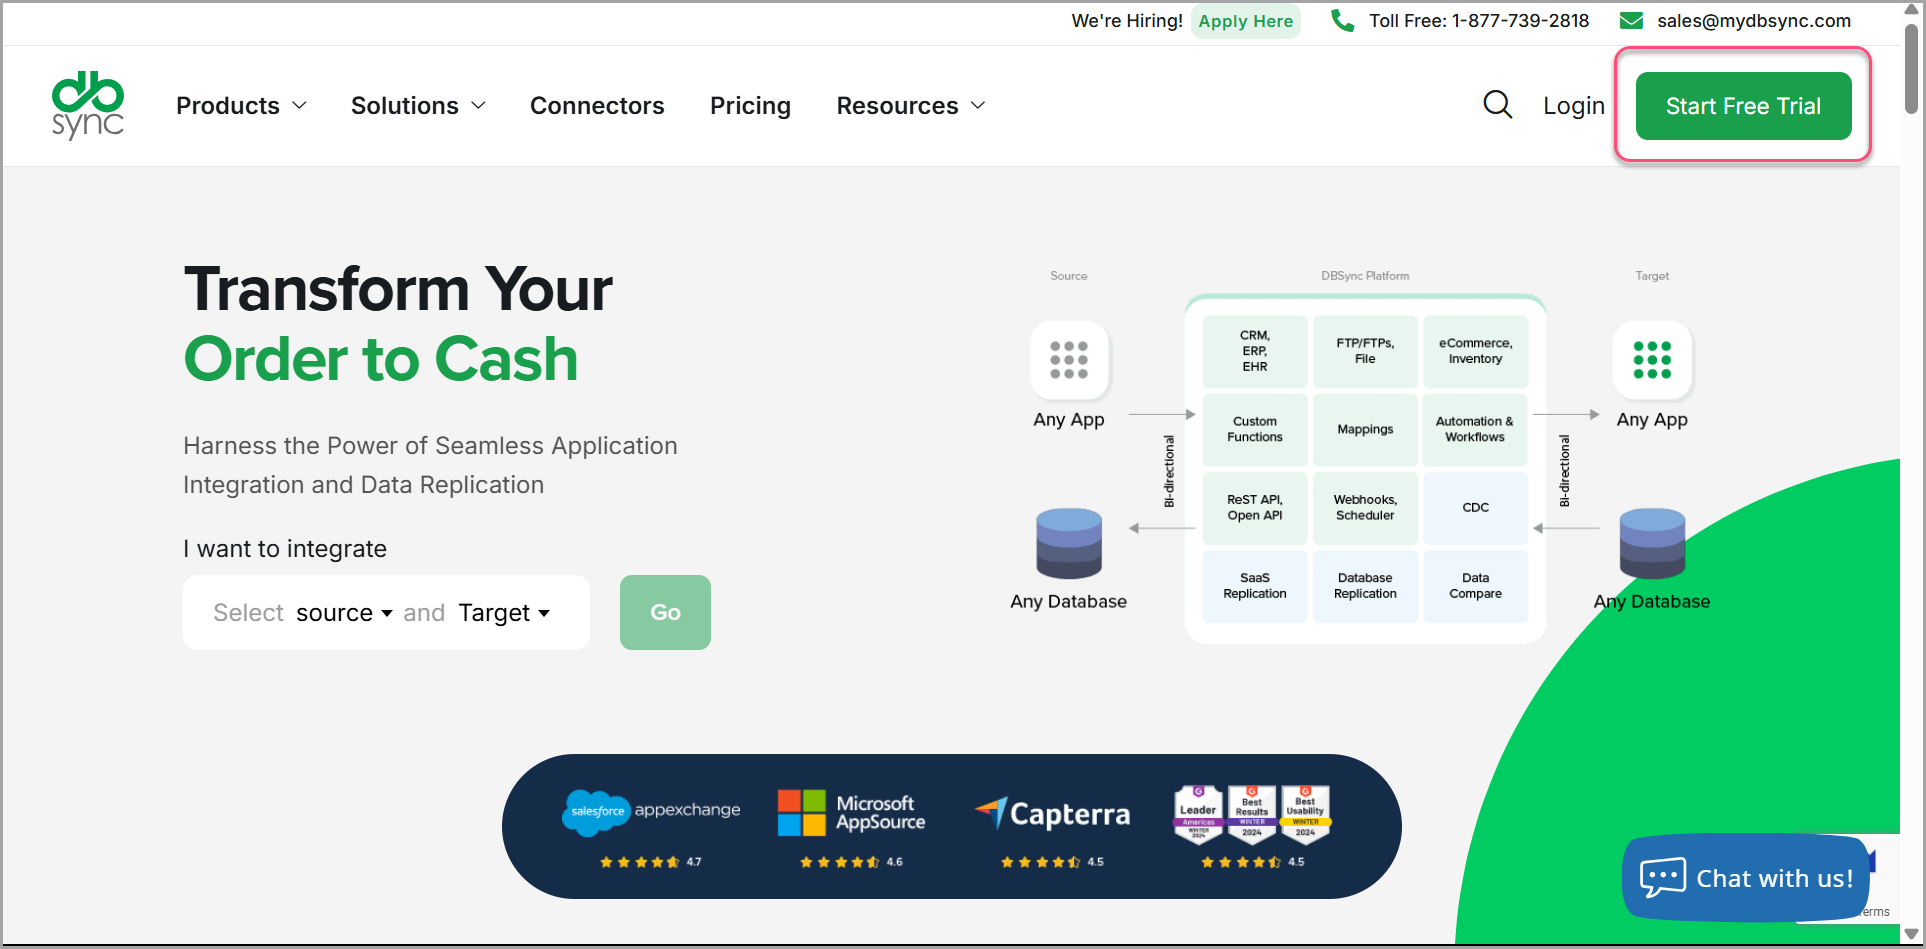Click the Start Free Trial button

[1743, 106]
